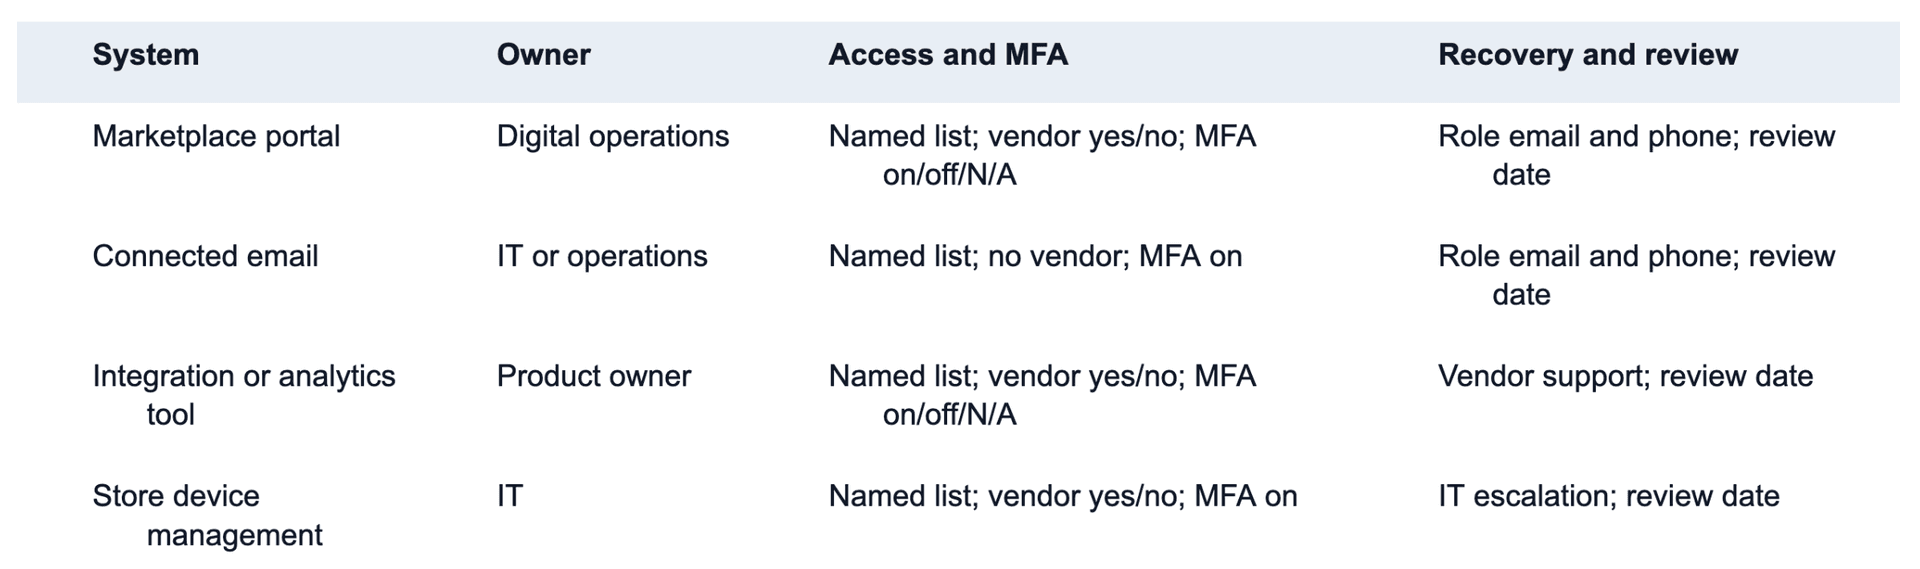Click the Owner column header
The image size is (1920, 569).
pos(544,55)
